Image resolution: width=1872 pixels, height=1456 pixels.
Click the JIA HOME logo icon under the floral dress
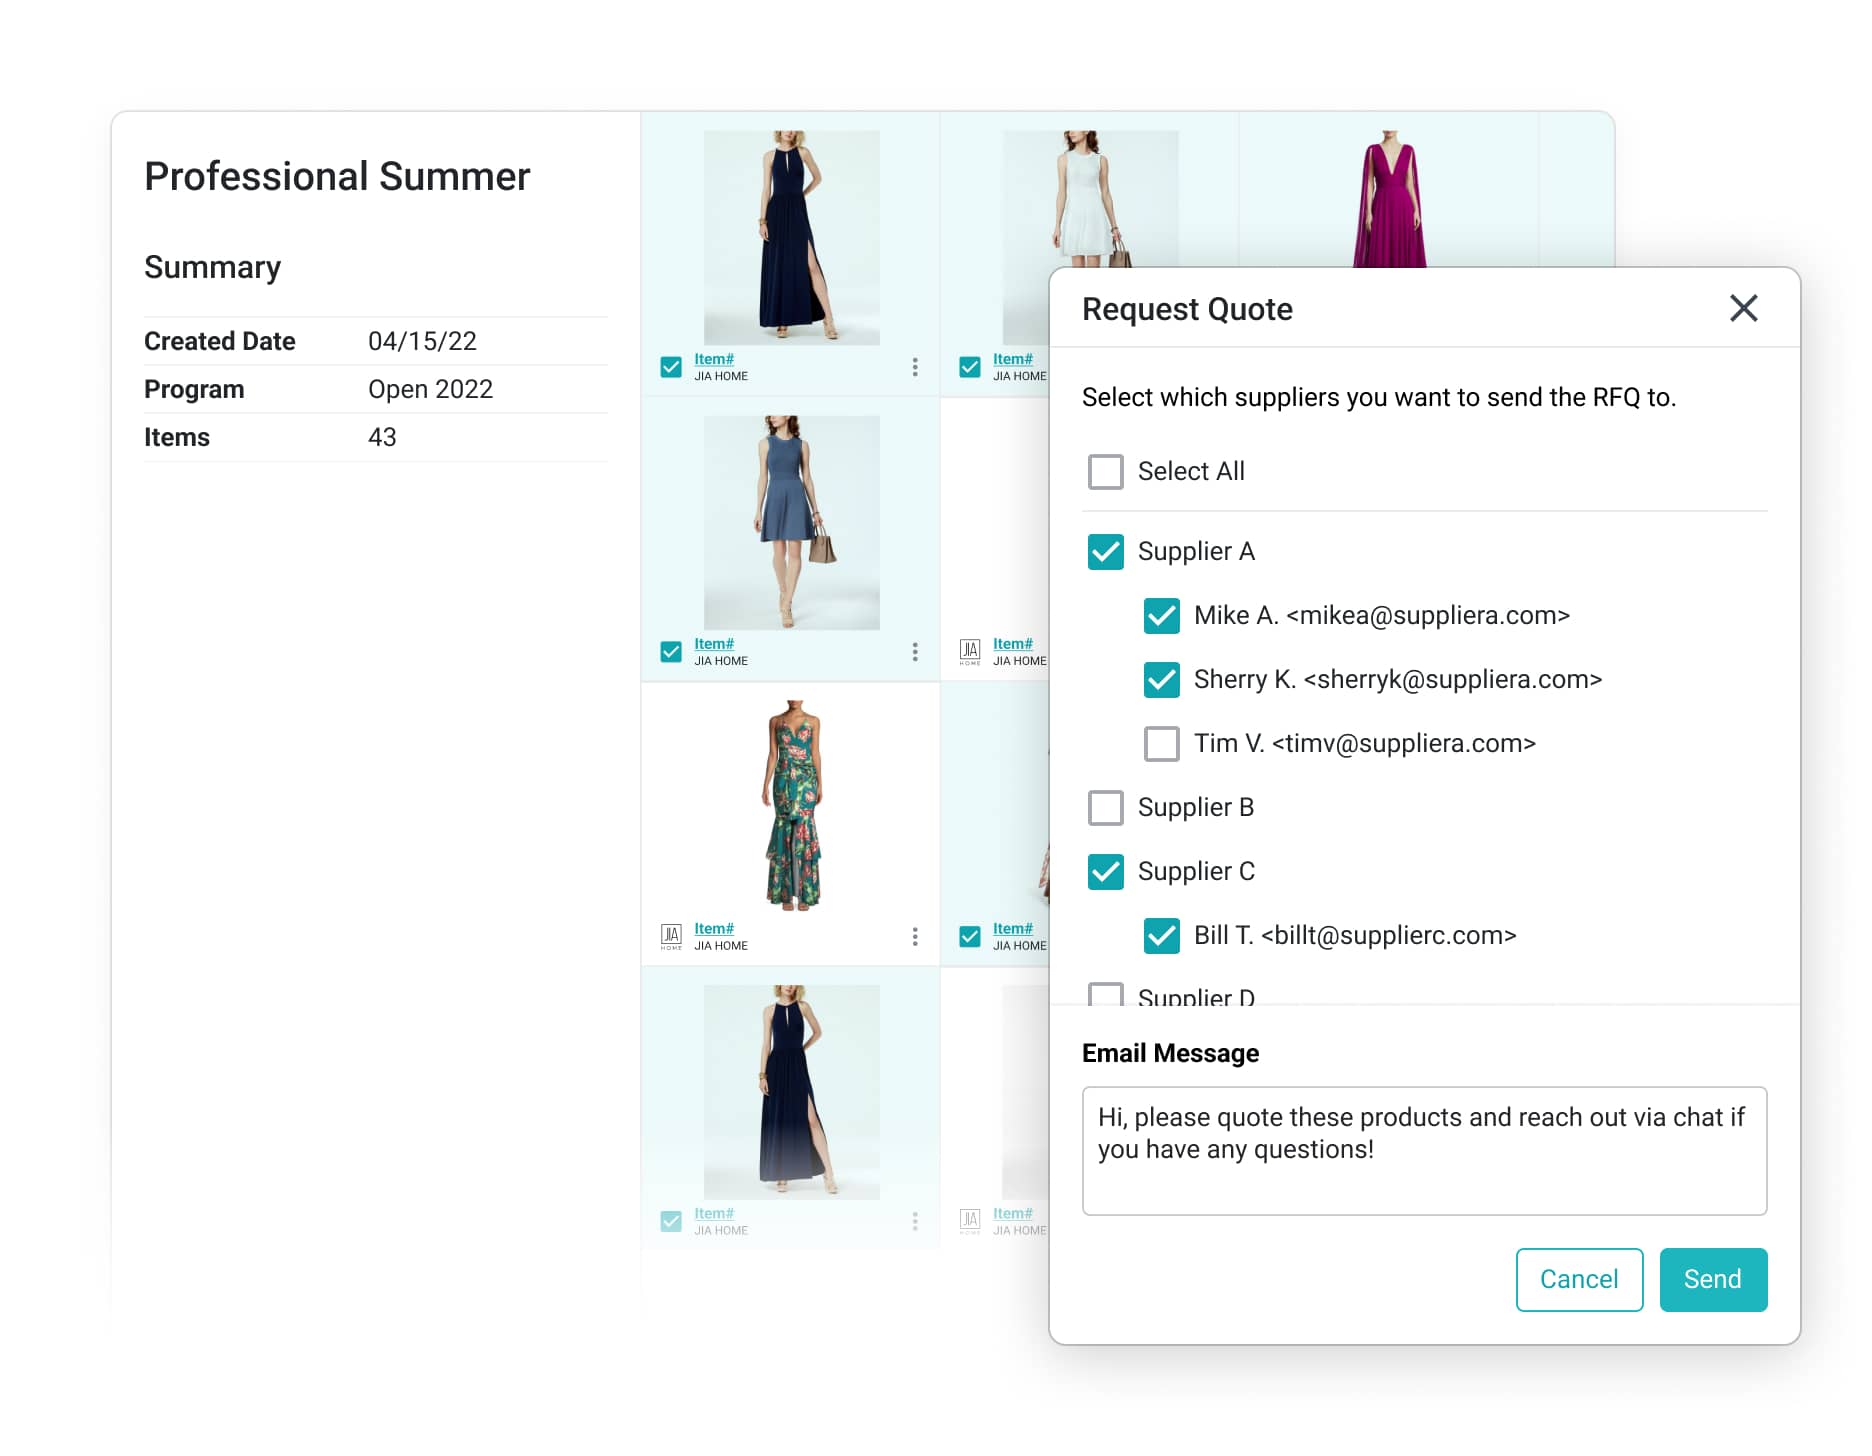pos(671,936)
